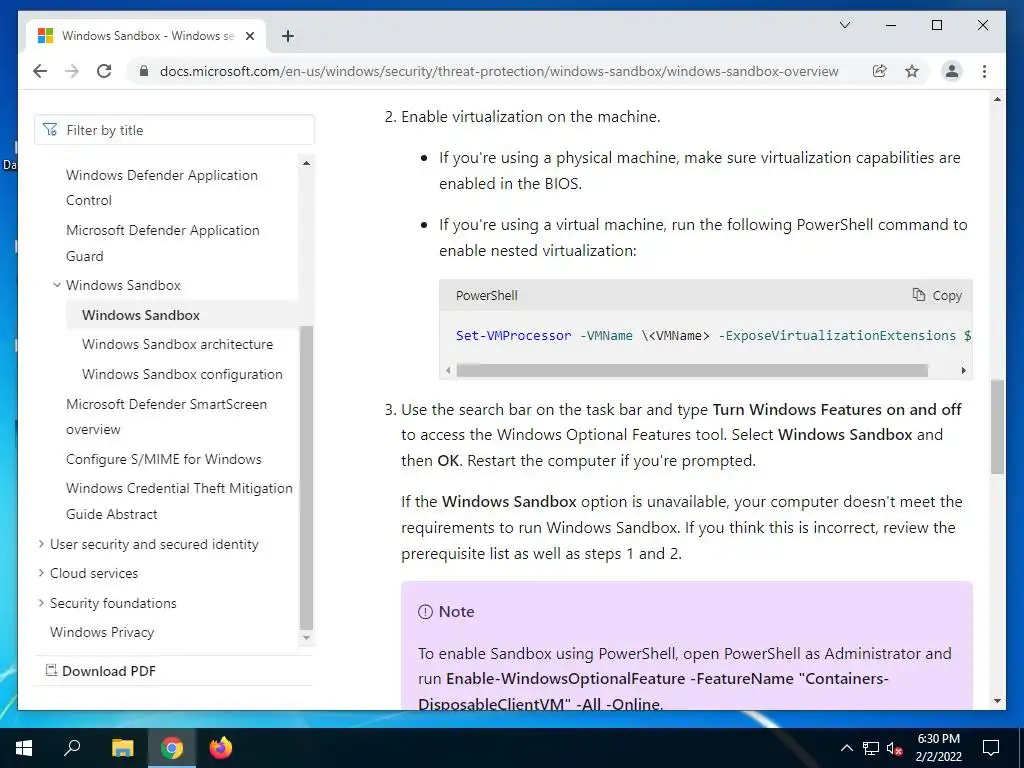Click the address bar URL
Screen dimensions: 1024x768
pyautogui.click(x=499, y=71)
